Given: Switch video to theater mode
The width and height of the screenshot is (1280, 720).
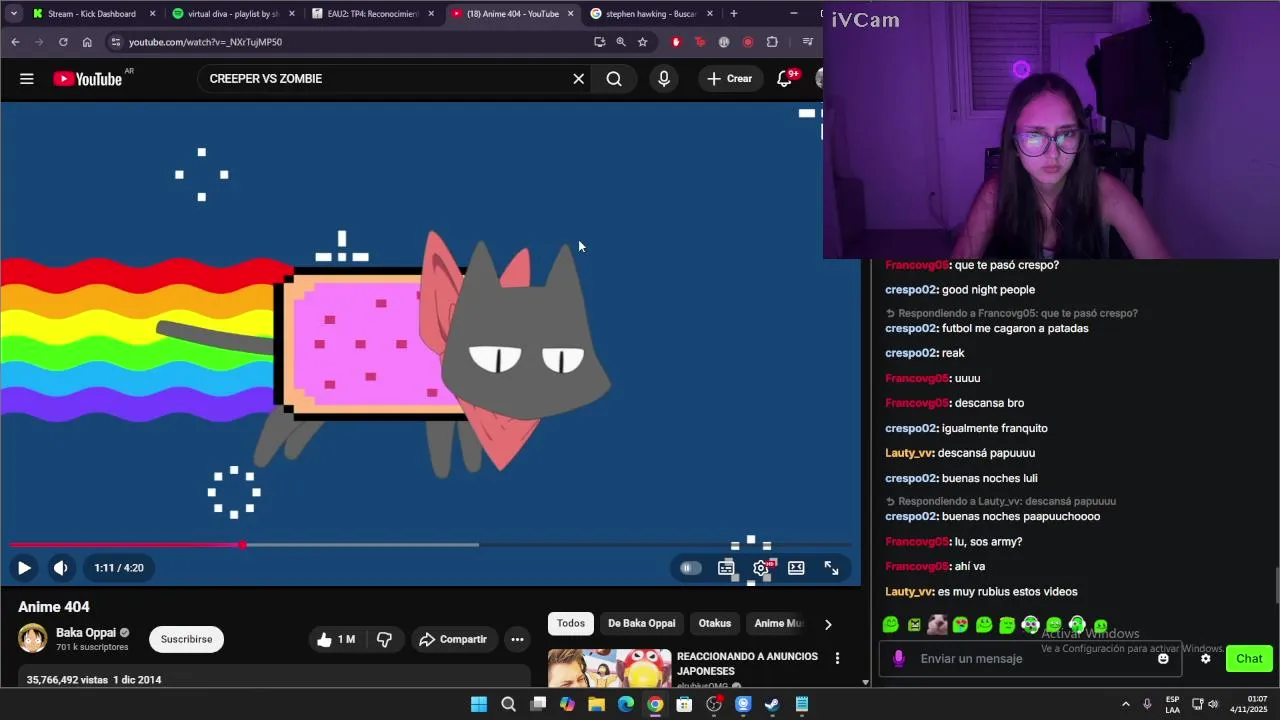Looking at the screenshot, I should tap(796, 568).
